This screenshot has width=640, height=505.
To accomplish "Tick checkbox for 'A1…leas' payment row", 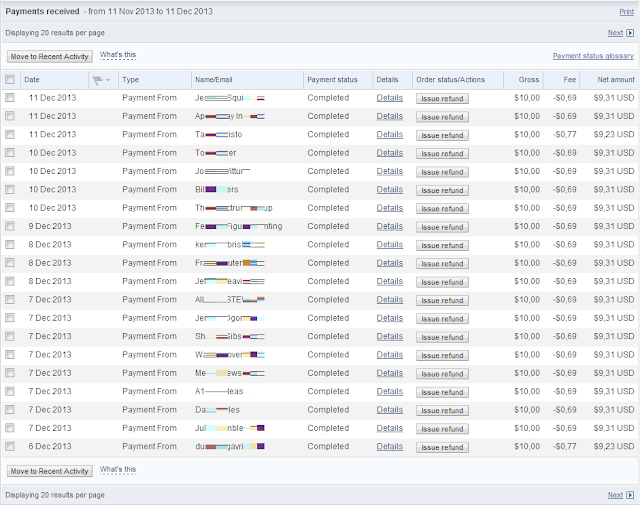I will [10, 391].
